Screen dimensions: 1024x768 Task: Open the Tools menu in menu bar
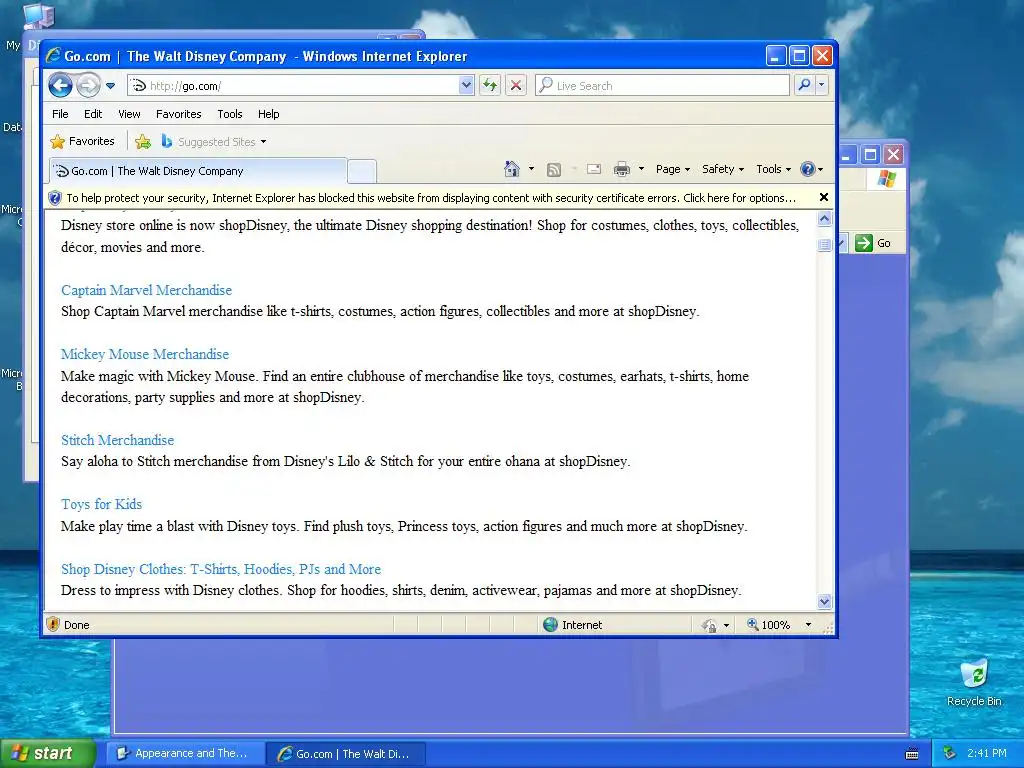click(x=230, y=114)
